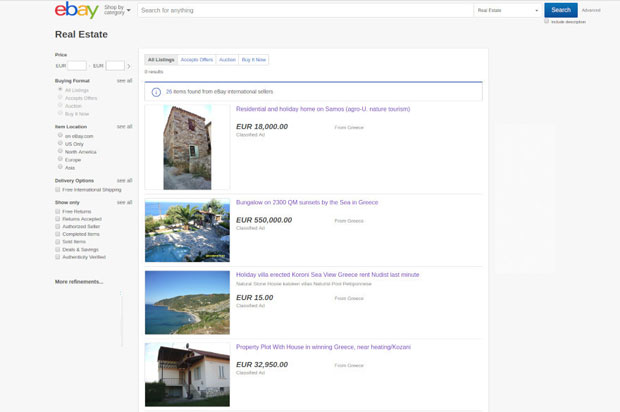Click the eBay logo
This screenshot has width=620, height=412.
pyautogui.click(x=76, y=11)
